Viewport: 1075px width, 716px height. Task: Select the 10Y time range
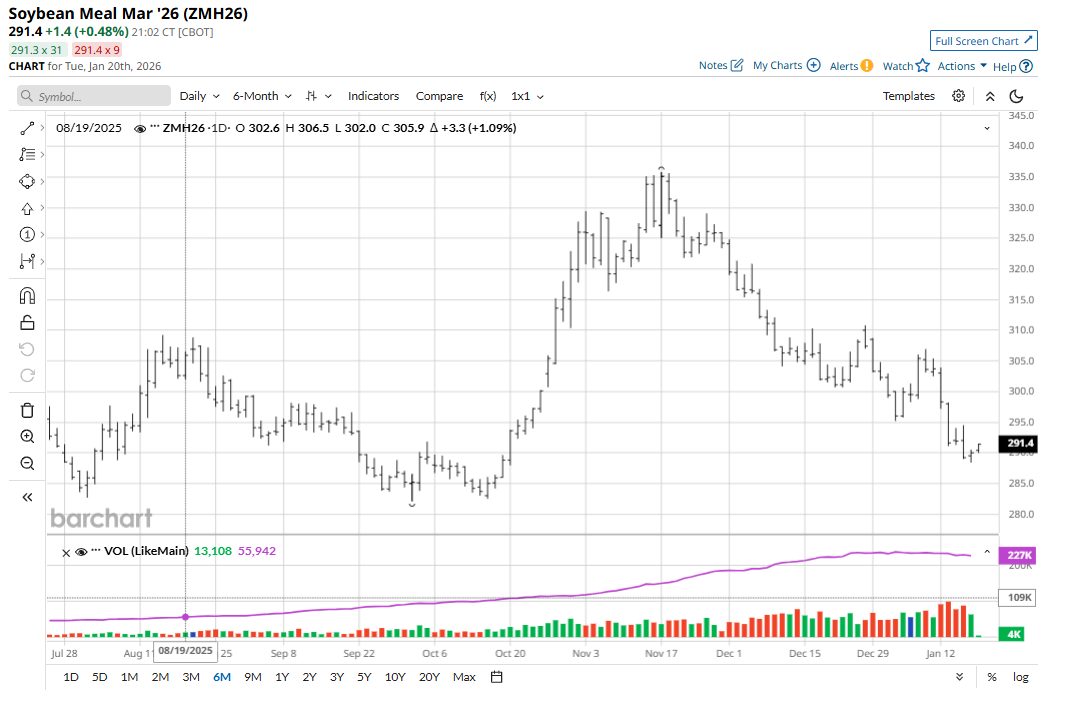395,678
